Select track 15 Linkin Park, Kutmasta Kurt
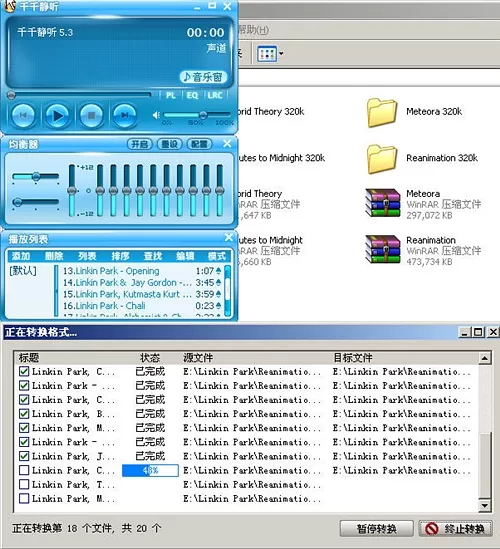The width and height of the screenshot is (500, 549). [142, 294]
